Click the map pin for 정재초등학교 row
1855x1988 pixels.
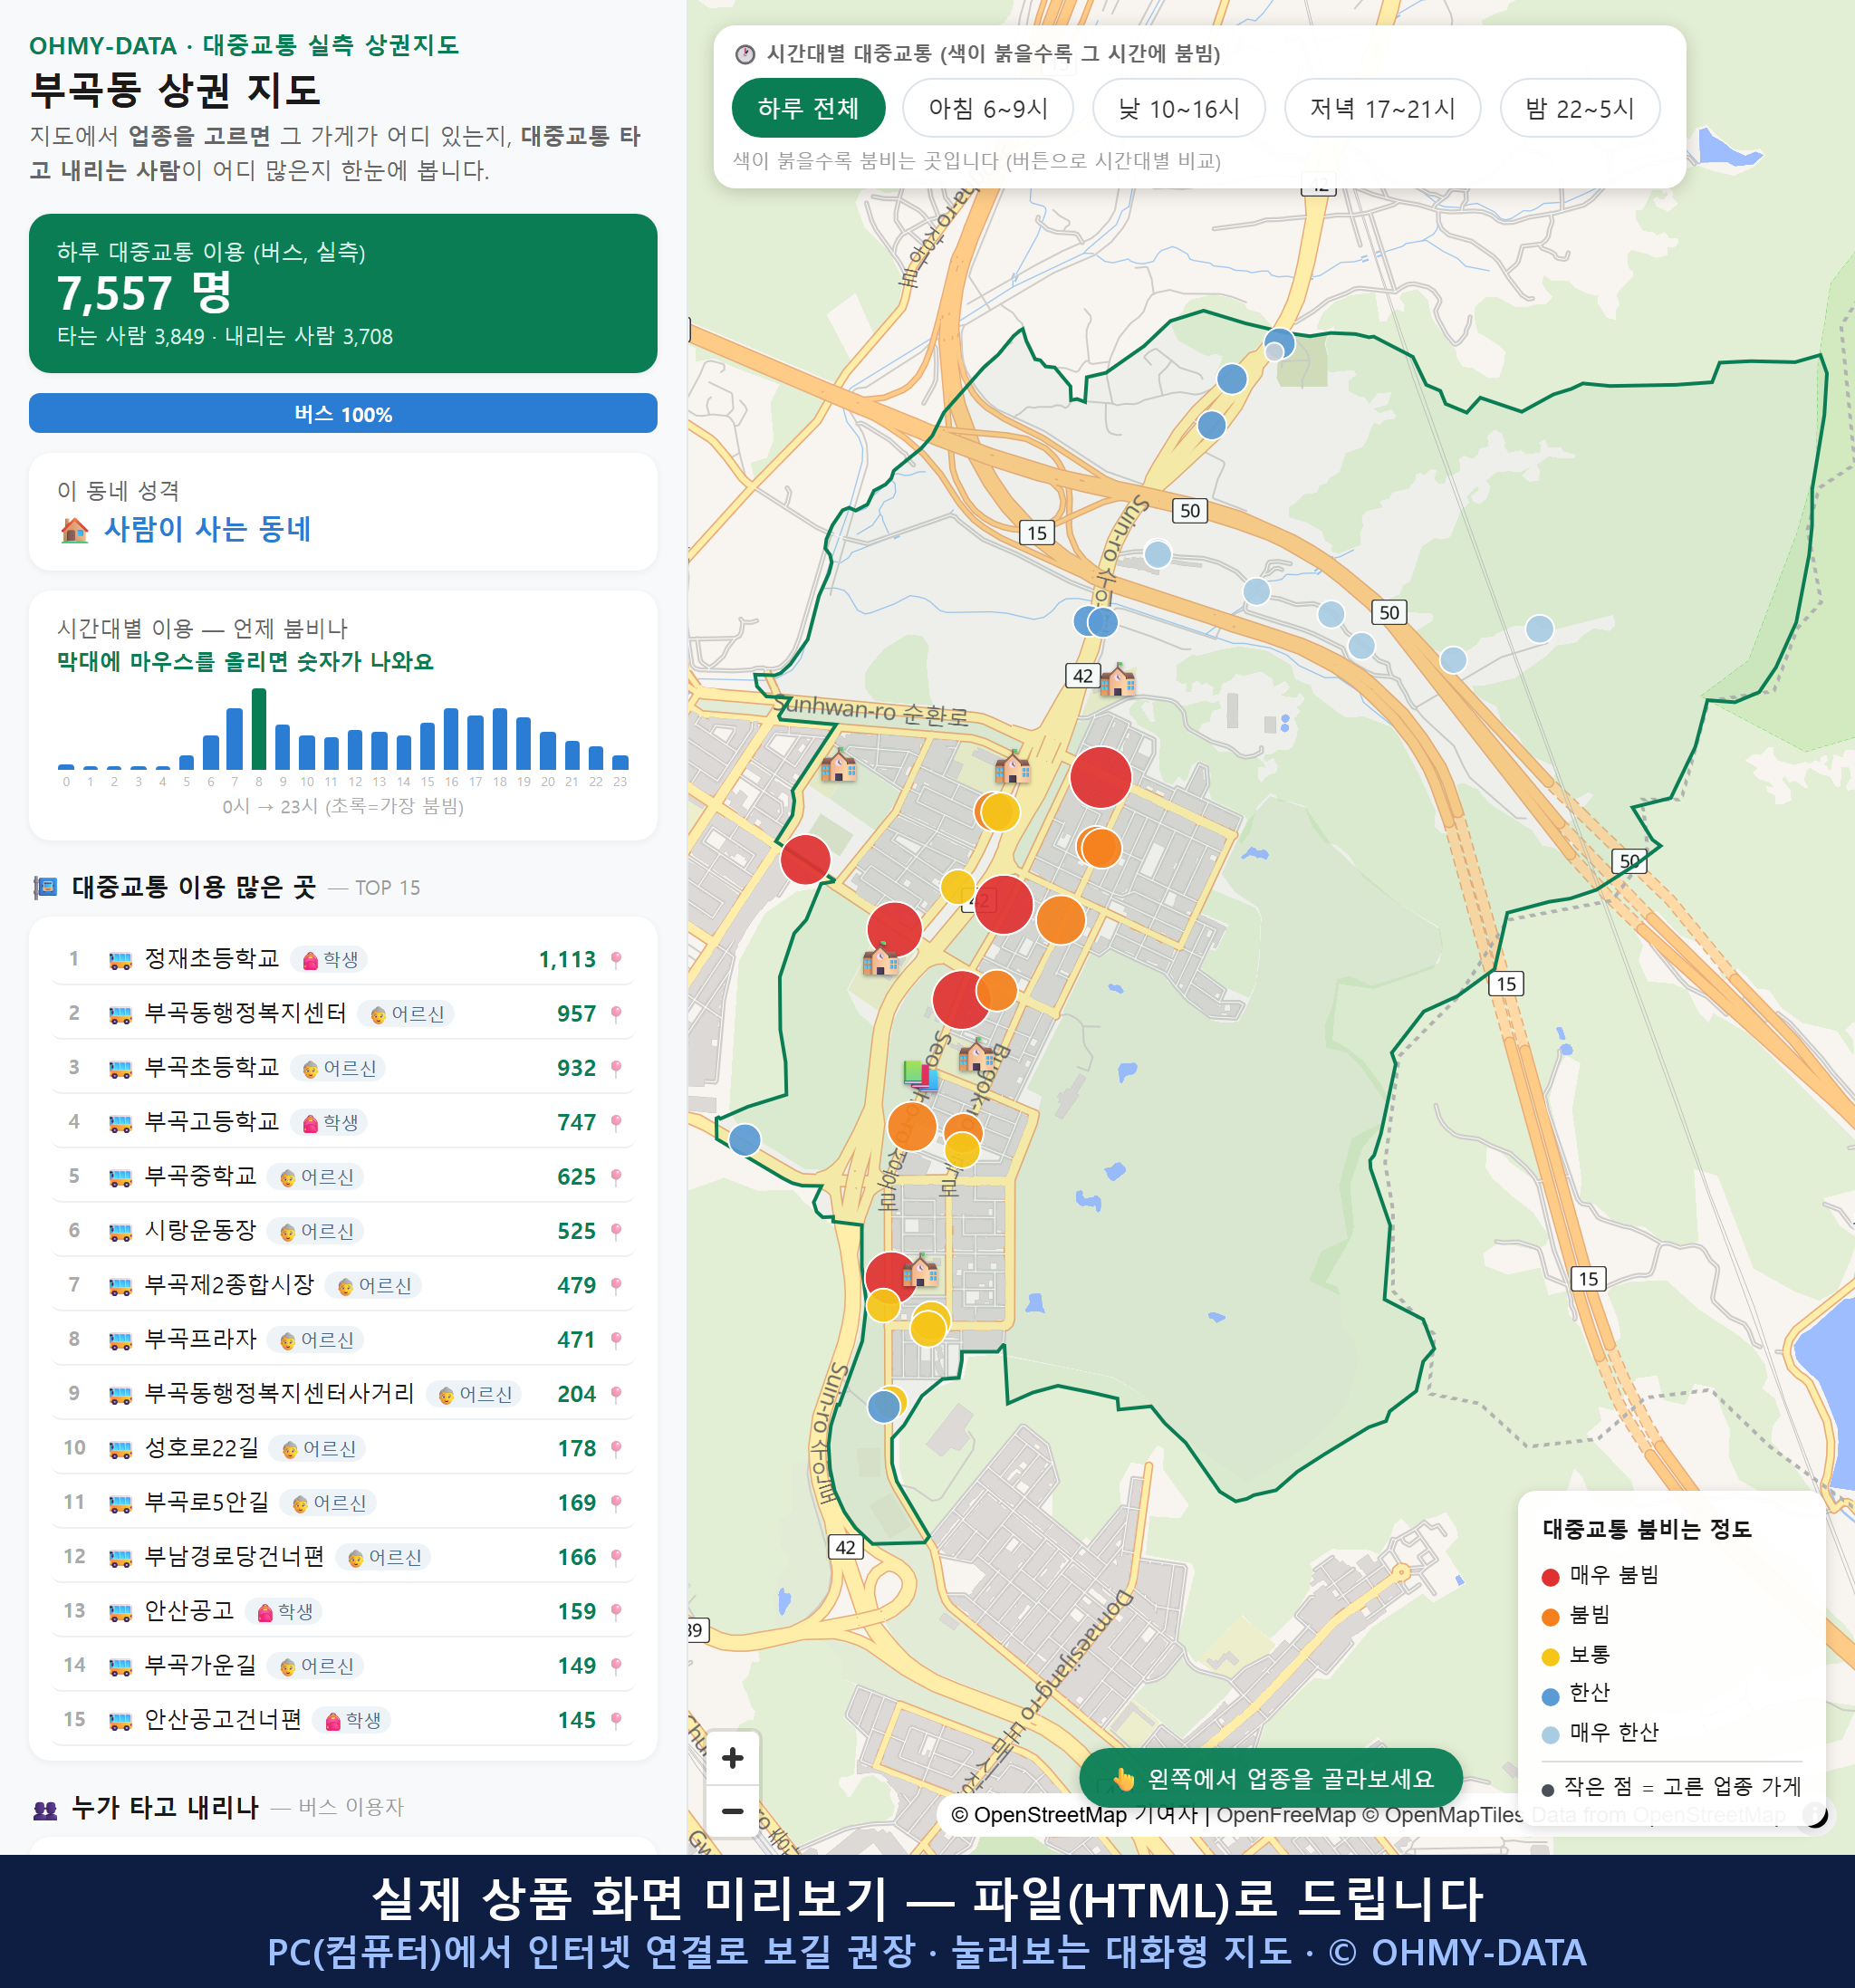(616, 960)
